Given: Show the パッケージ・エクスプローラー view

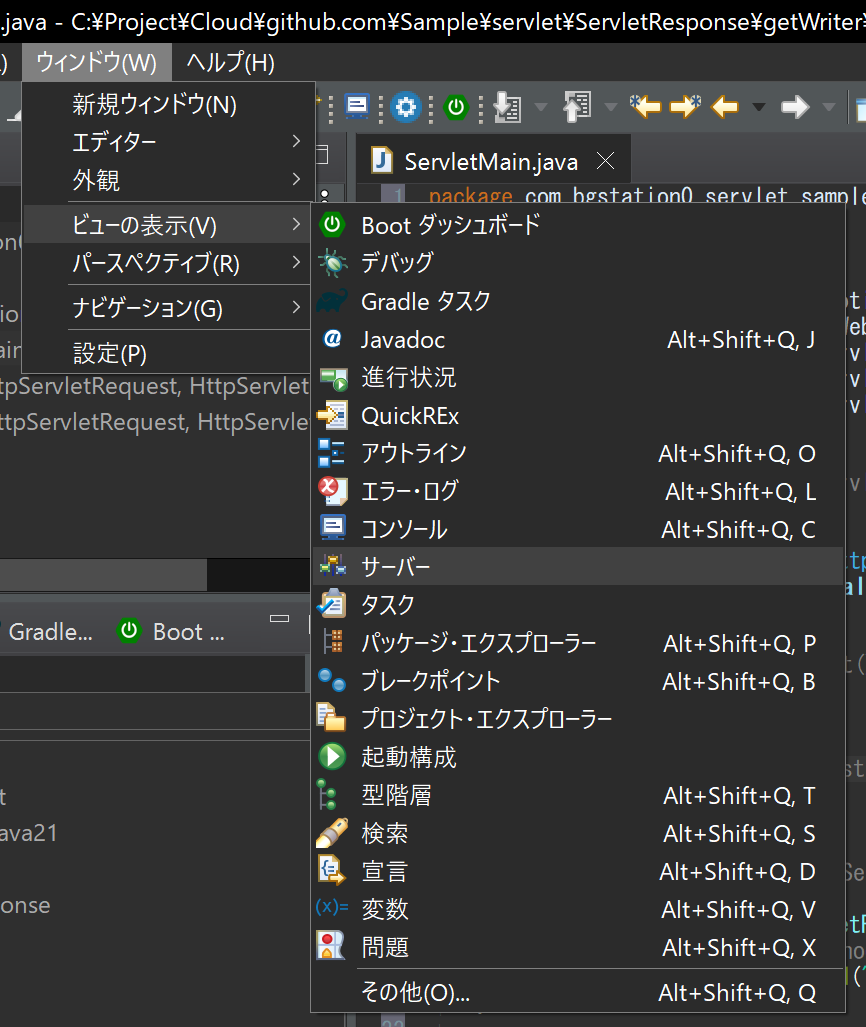Looking at the screenshot, I should pos(578,643).
